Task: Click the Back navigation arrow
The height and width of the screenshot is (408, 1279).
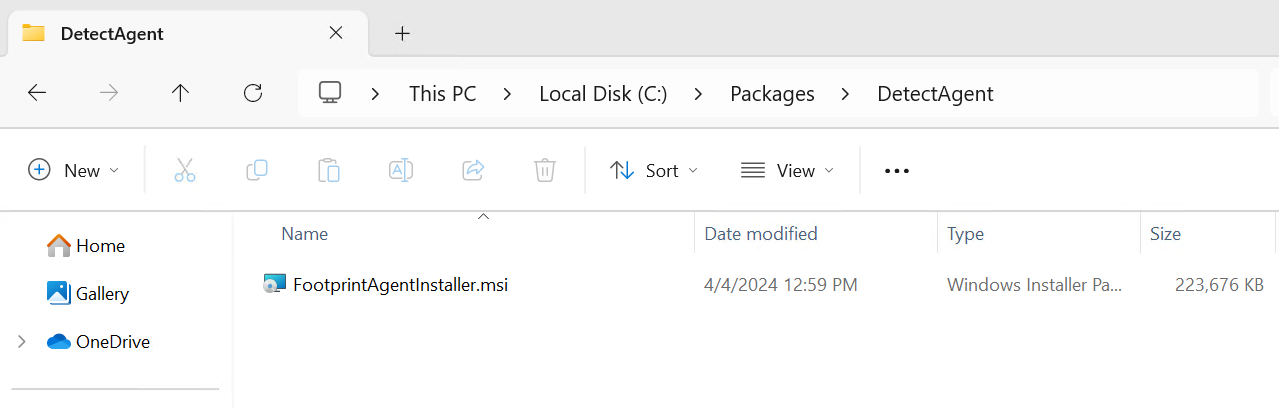Action: (37, 93)
